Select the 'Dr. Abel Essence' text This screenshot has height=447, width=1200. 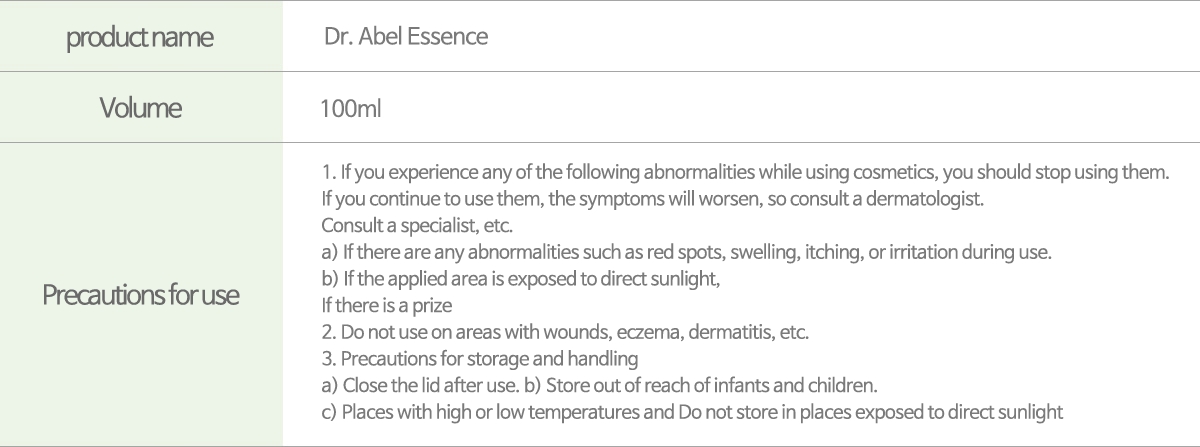point(406,38)
